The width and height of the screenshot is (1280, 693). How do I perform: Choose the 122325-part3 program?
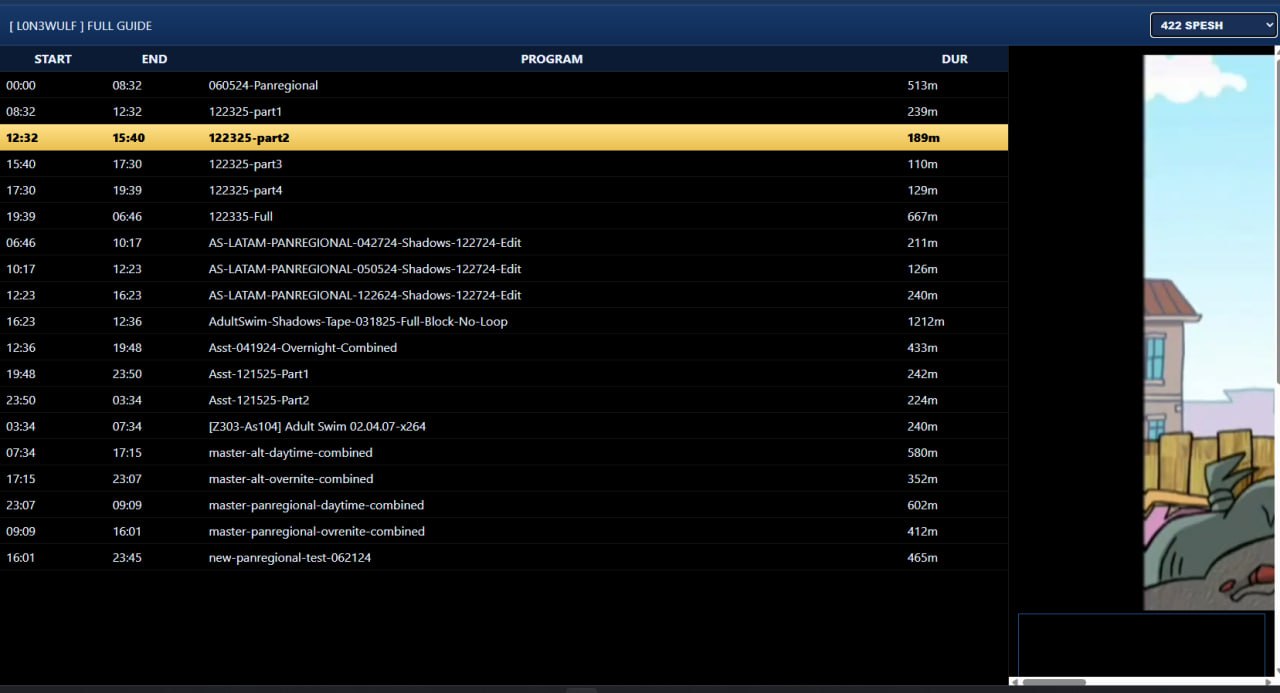coord(245,164)
